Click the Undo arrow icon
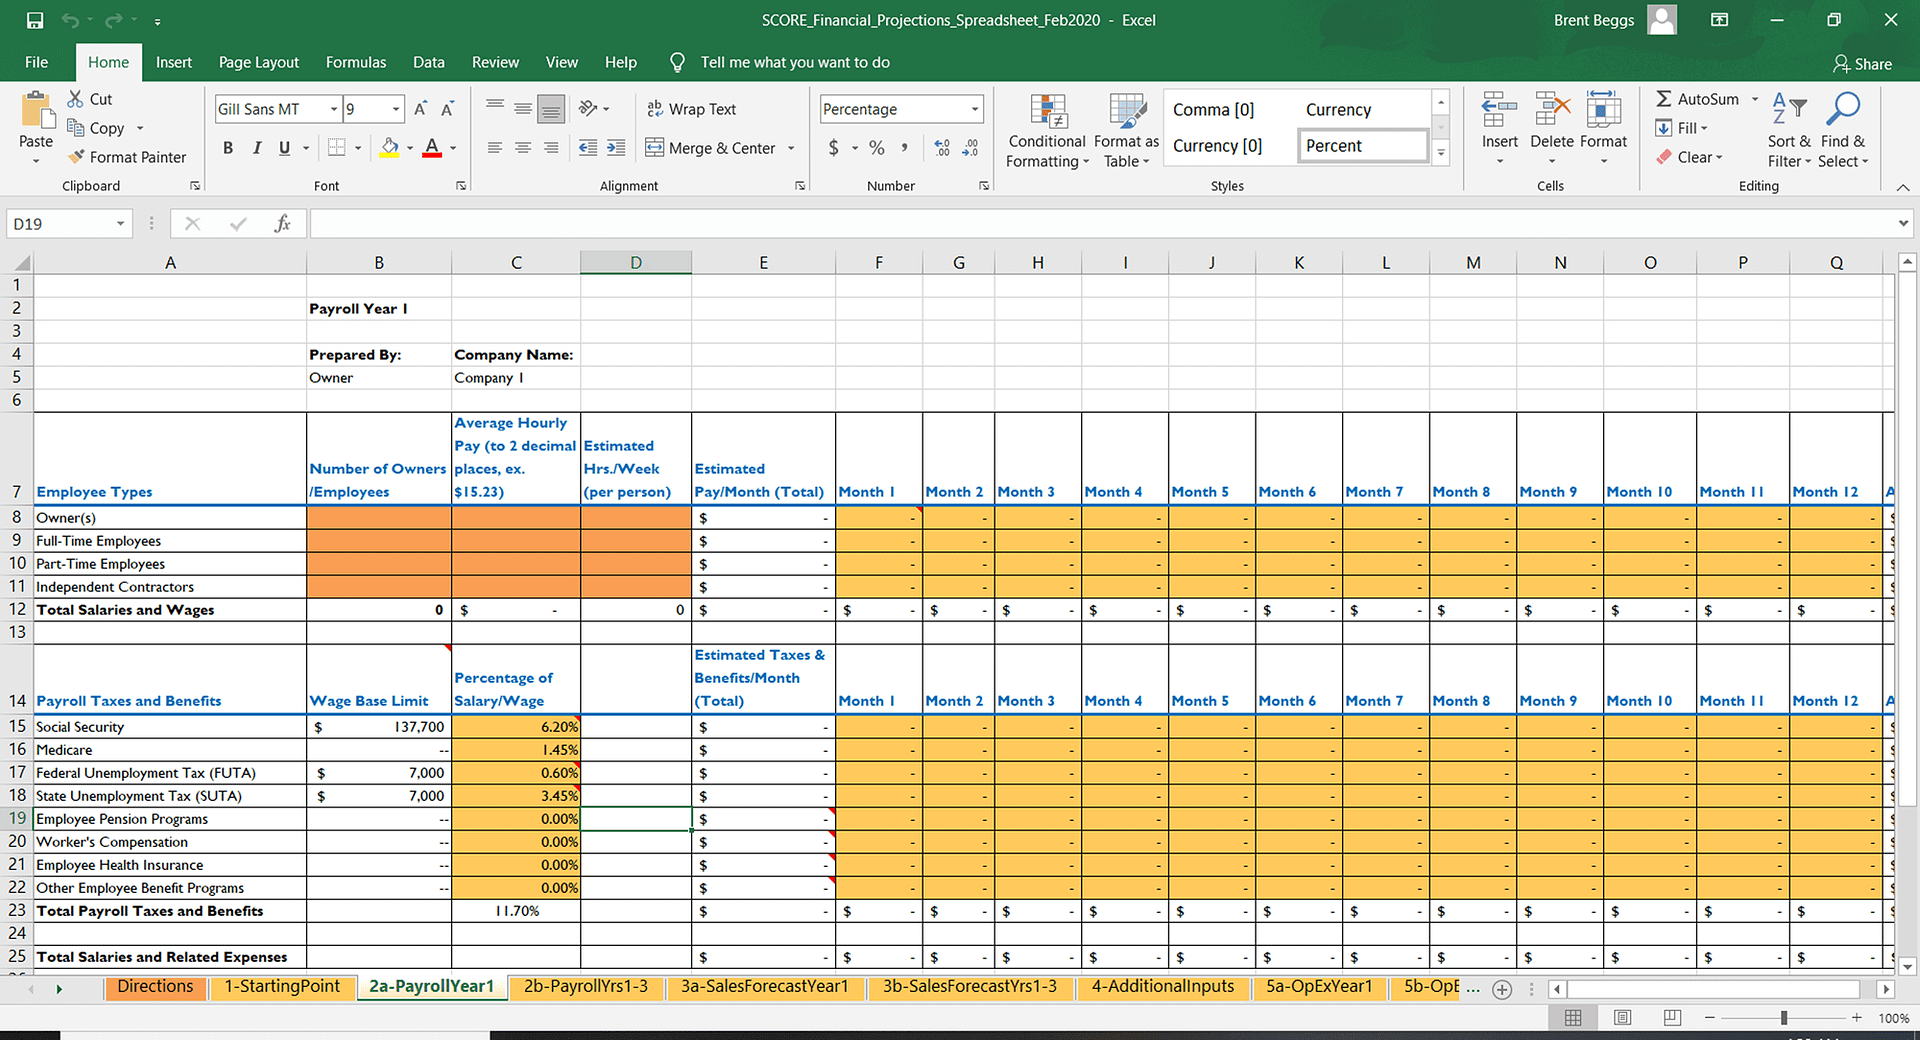Screen dimensions: 1920x1040 69,20
